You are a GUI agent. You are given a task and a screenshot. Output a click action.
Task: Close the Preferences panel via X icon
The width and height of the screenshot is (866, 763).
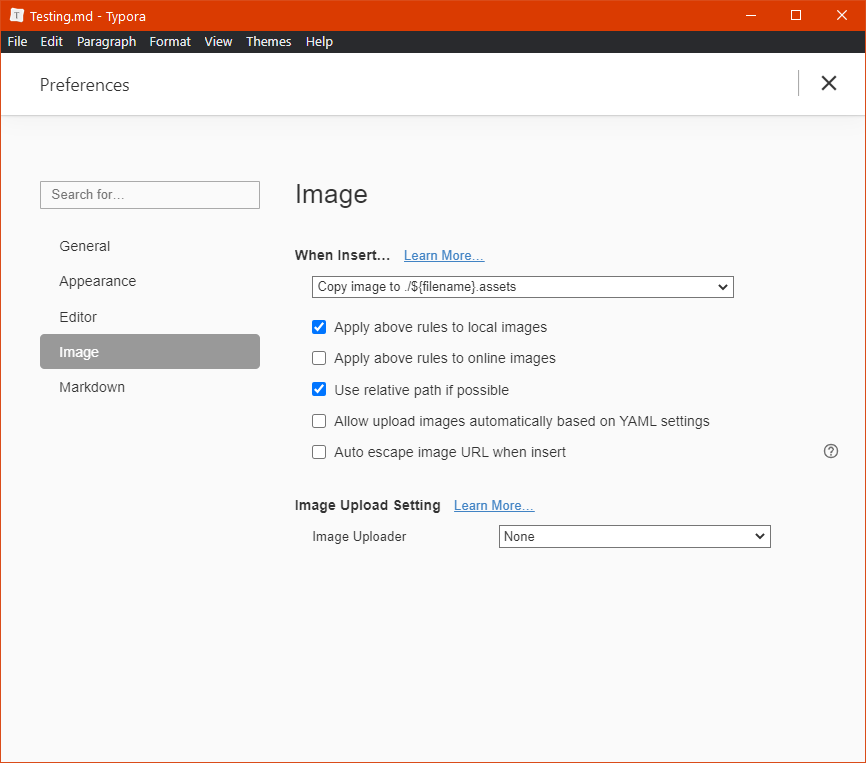pyautogui.click(x=829, y=83)
